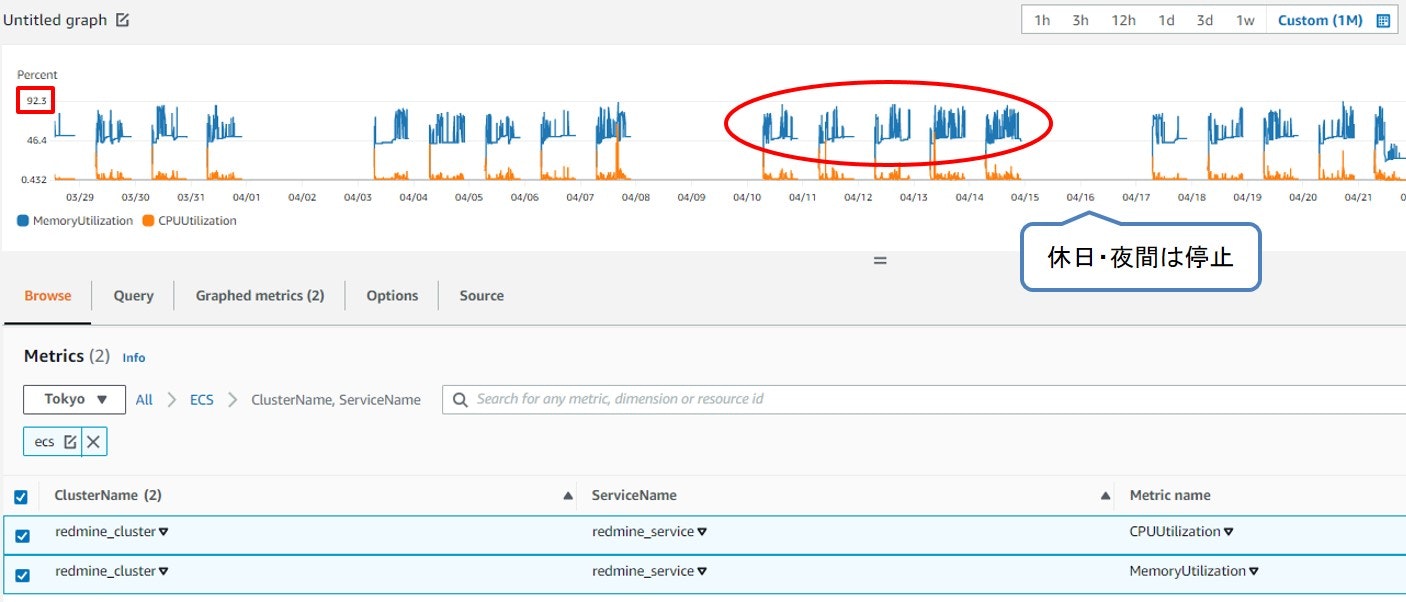
Task: Open the custom date range calendar
Action: click(1383, 20)
